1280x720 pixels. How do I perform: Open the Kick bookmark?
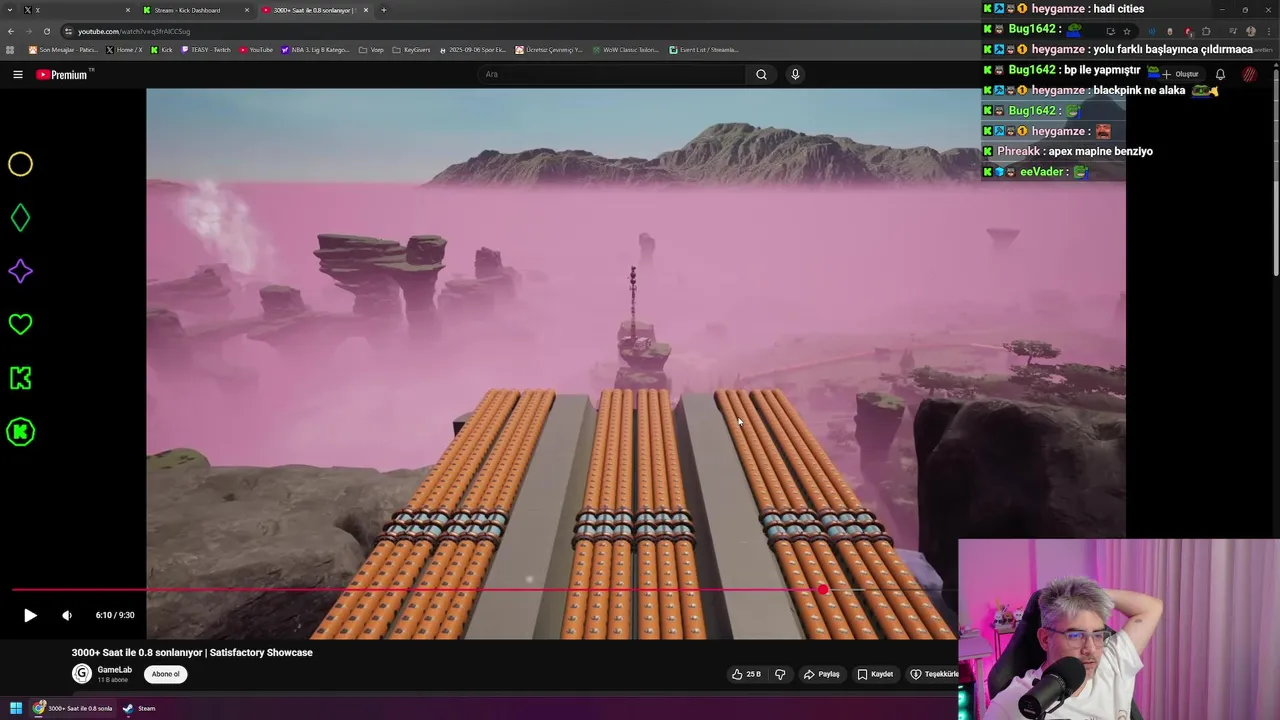[162, 49]
